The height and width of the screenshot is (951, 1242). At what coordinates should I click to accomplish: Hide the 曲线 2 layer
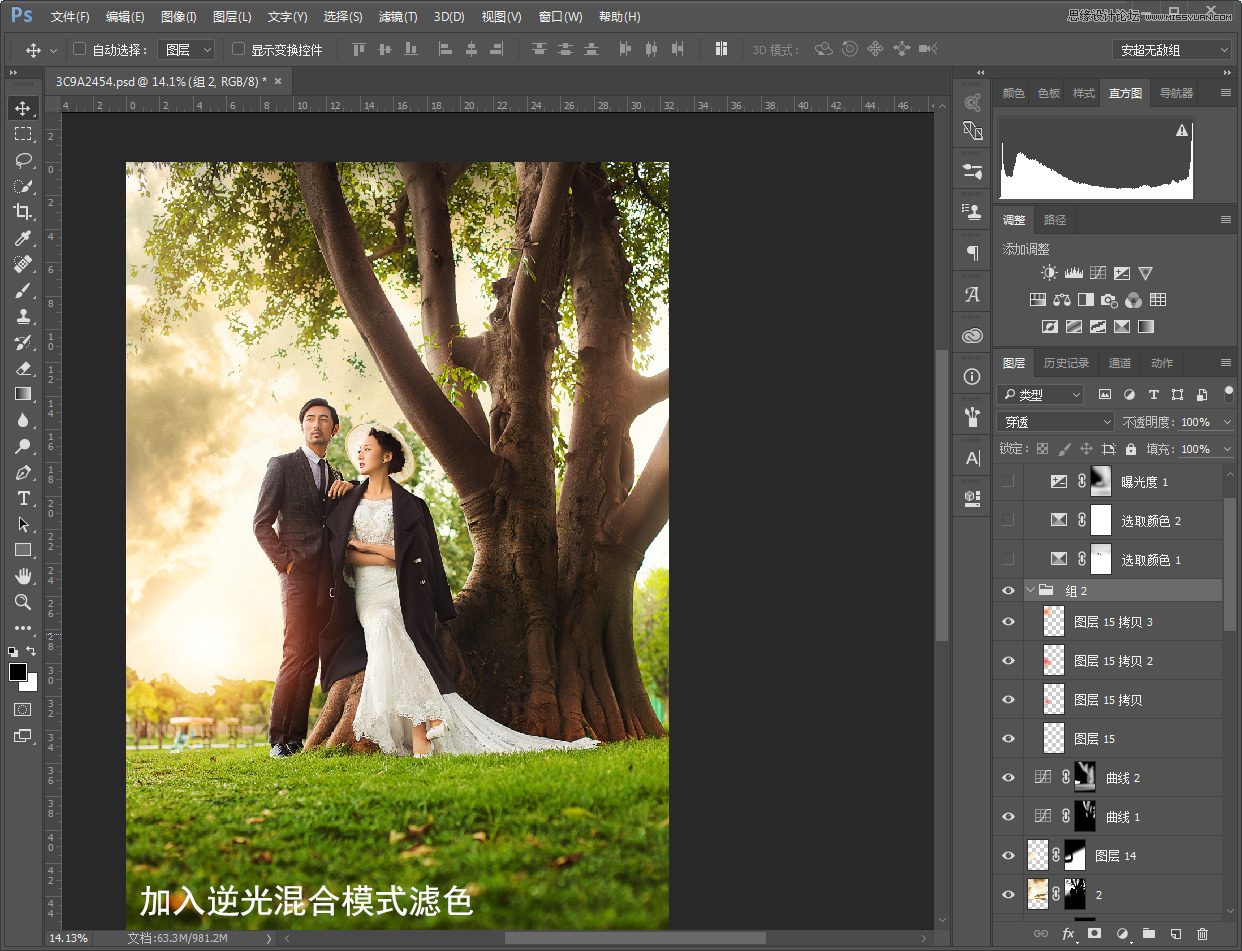[1008, 778]
